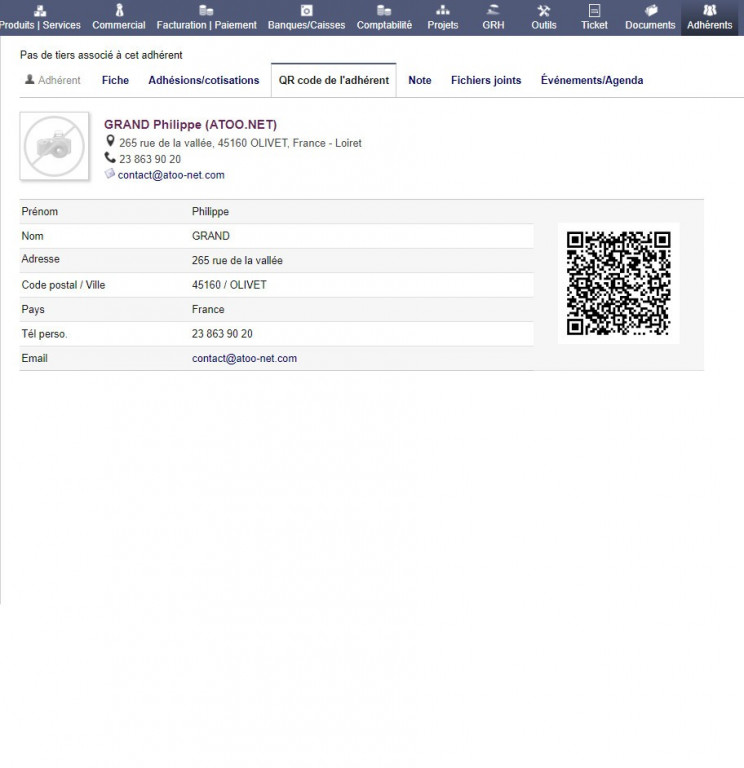Open the Projets module icon

click(x=443, y=10)
